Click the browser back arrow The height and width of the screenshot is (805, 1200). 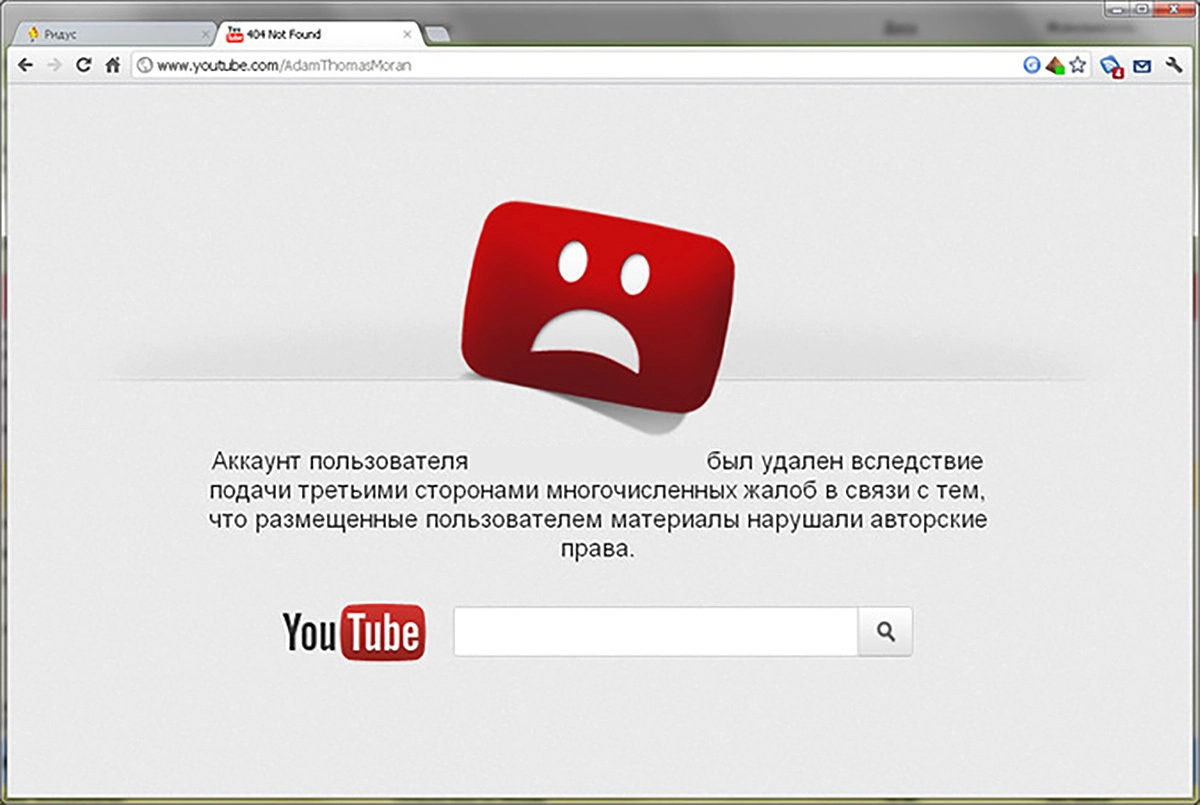(x=26, y=65)
